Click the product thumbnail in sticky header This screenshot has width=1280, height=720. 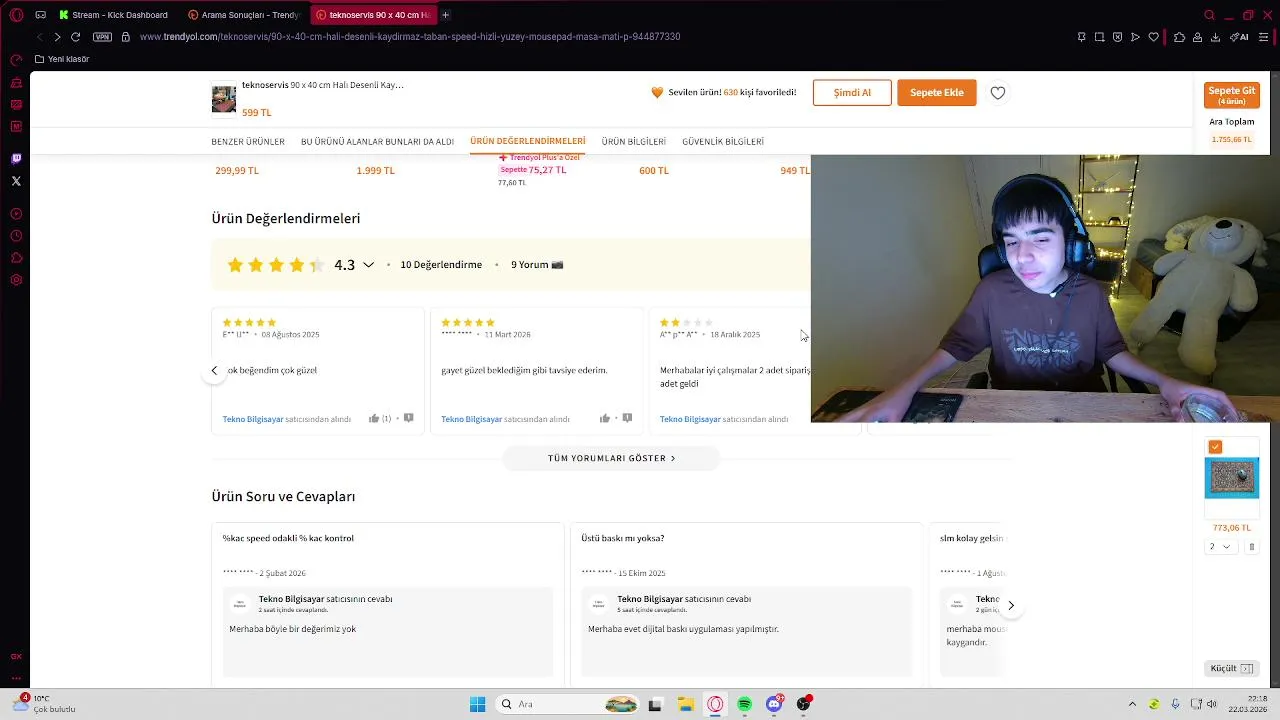point(224,99)
